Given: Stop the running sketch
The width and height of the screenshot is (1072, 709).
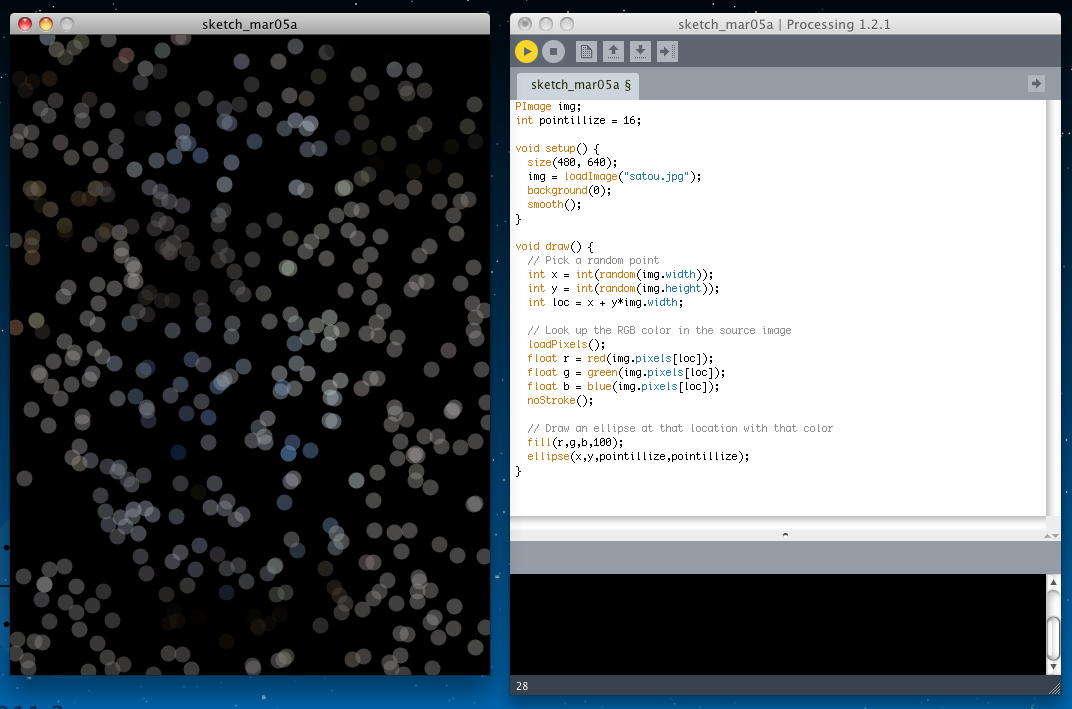Looking at the screenshot, I should pos(553,51).
